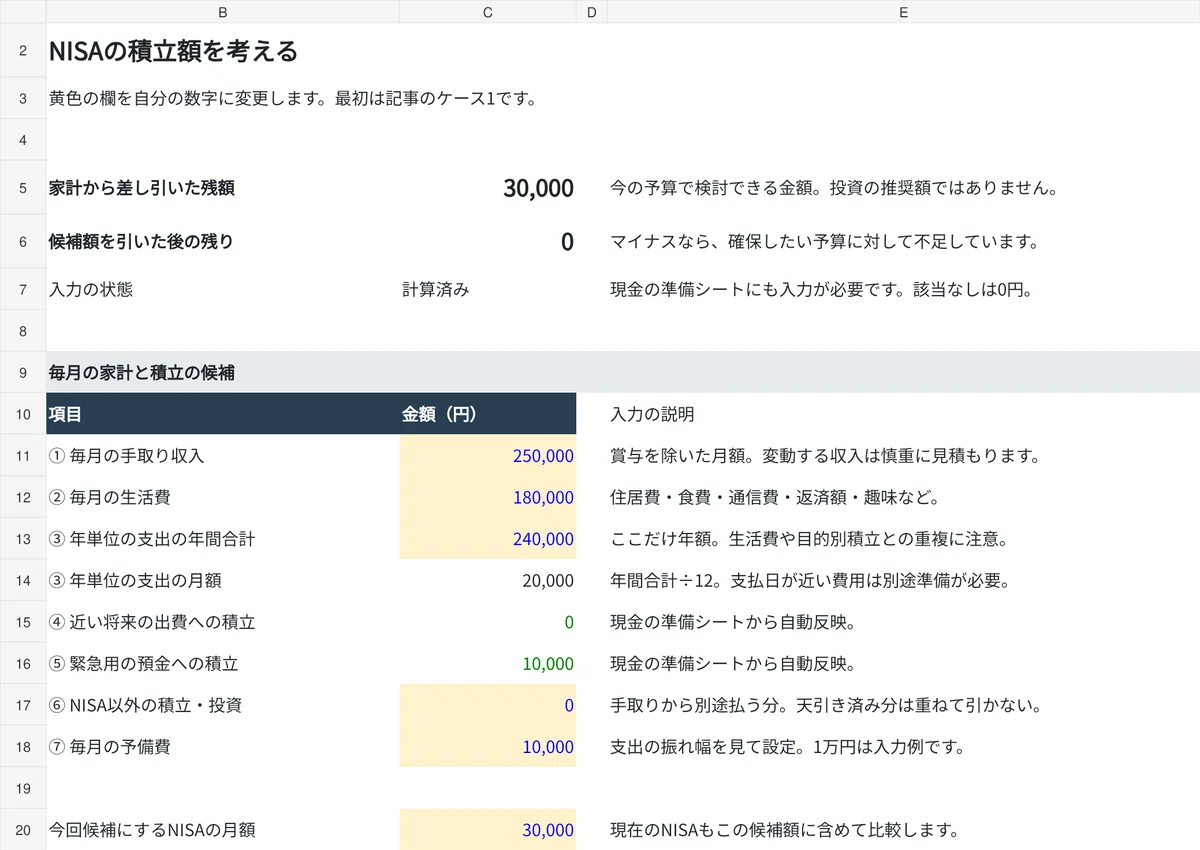
Task: Click the '入力の状態' label
Action: pyautogui.click(x=90, y=290)
